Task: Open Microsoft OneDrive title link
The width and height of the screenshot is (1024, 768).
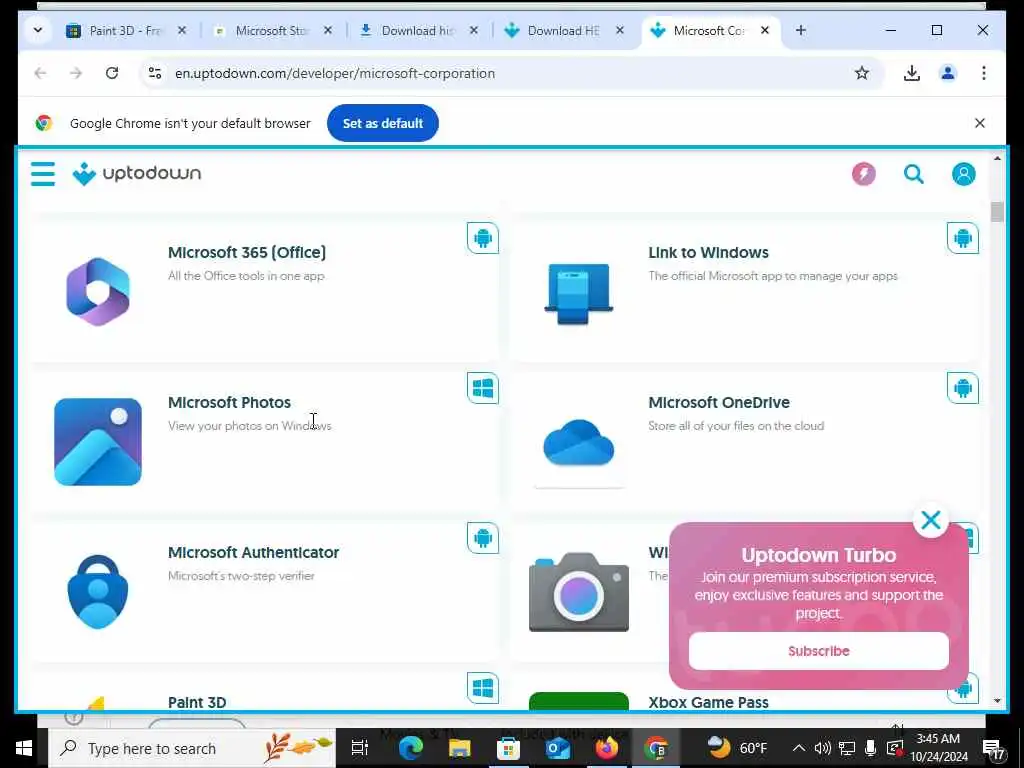Action: click(x=719, y=403)
